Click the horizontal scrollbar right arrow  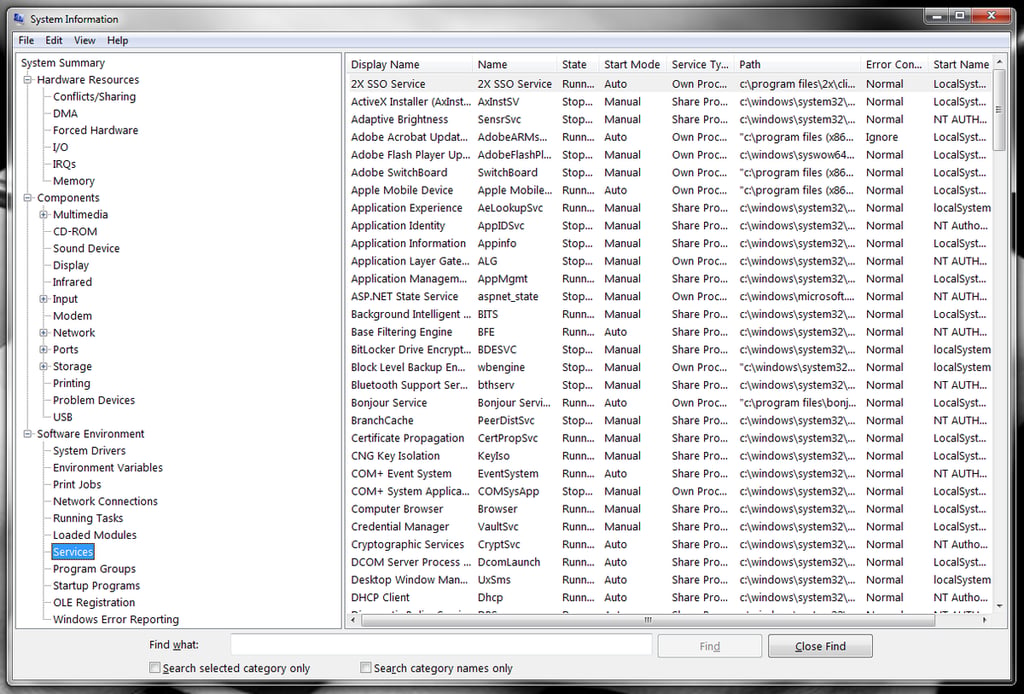coord(985,620)
